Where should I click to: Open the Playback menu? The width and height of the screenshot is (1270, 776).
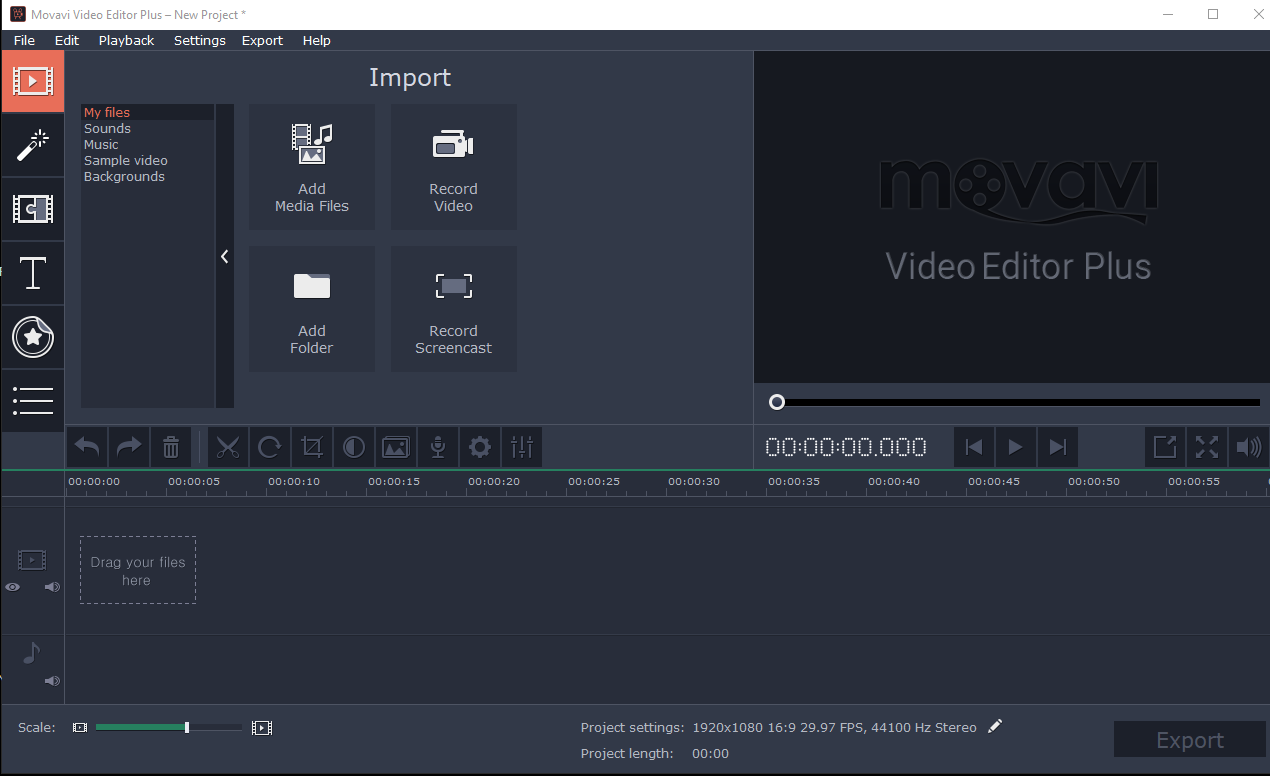tap(126, 40)
